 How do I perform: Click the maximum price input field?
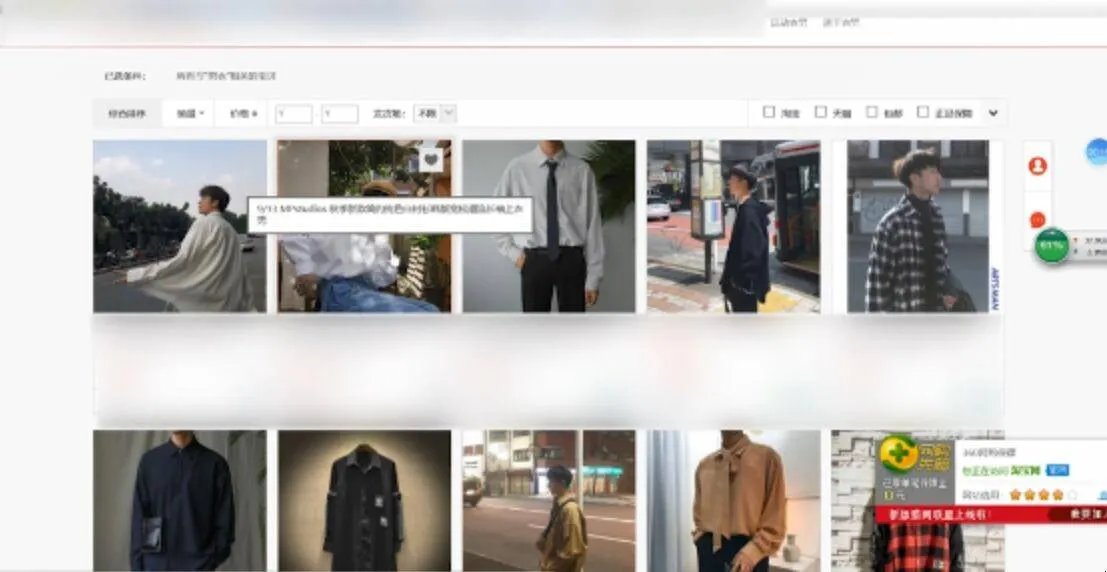(x=340, y=114)
